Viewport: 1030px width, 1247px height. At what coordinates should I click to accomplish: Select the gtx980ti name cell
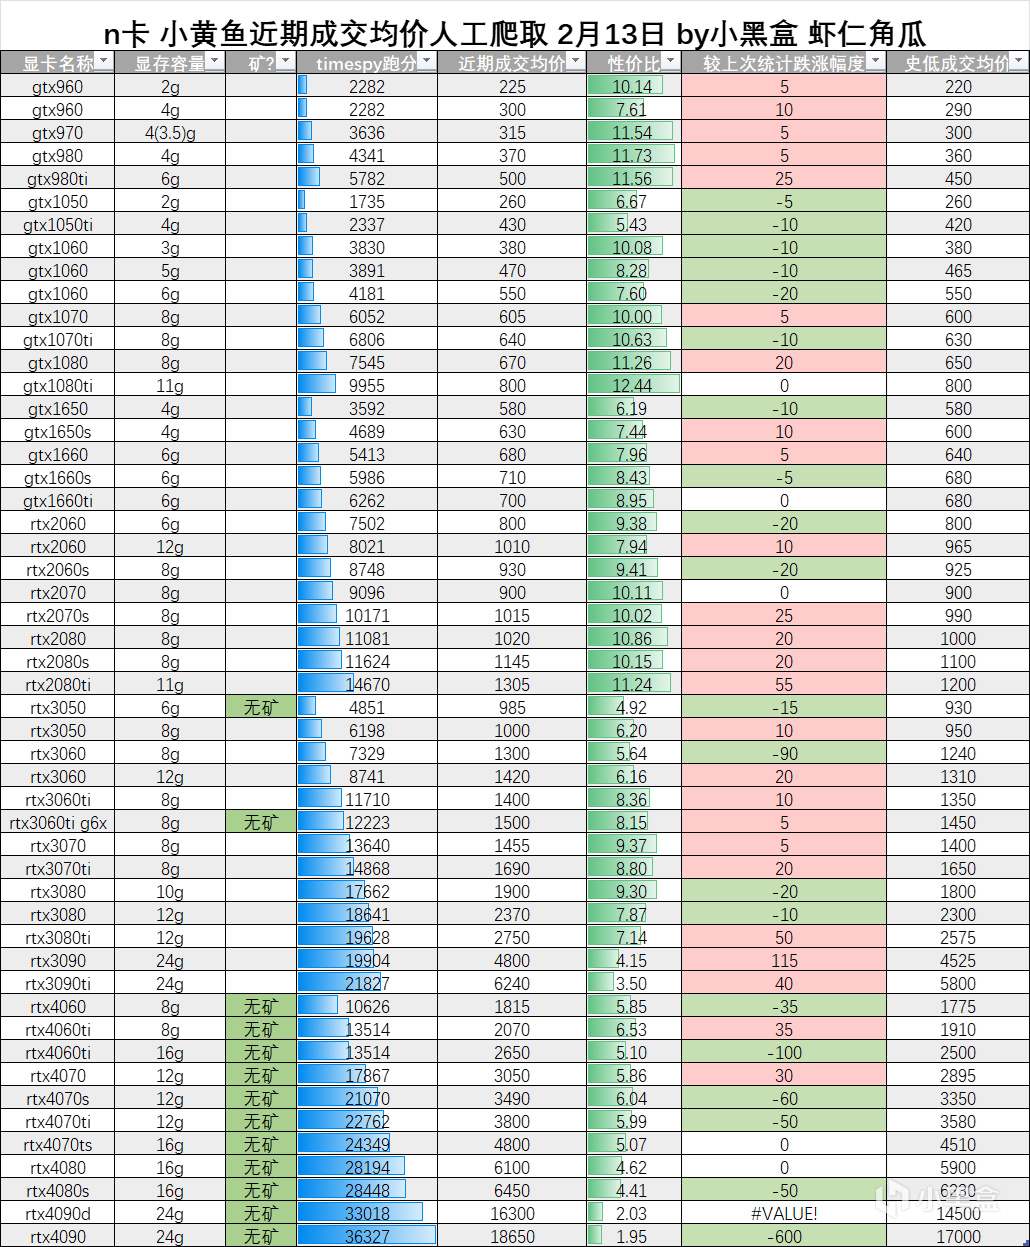pyautogui.click(x=57, y=179)
